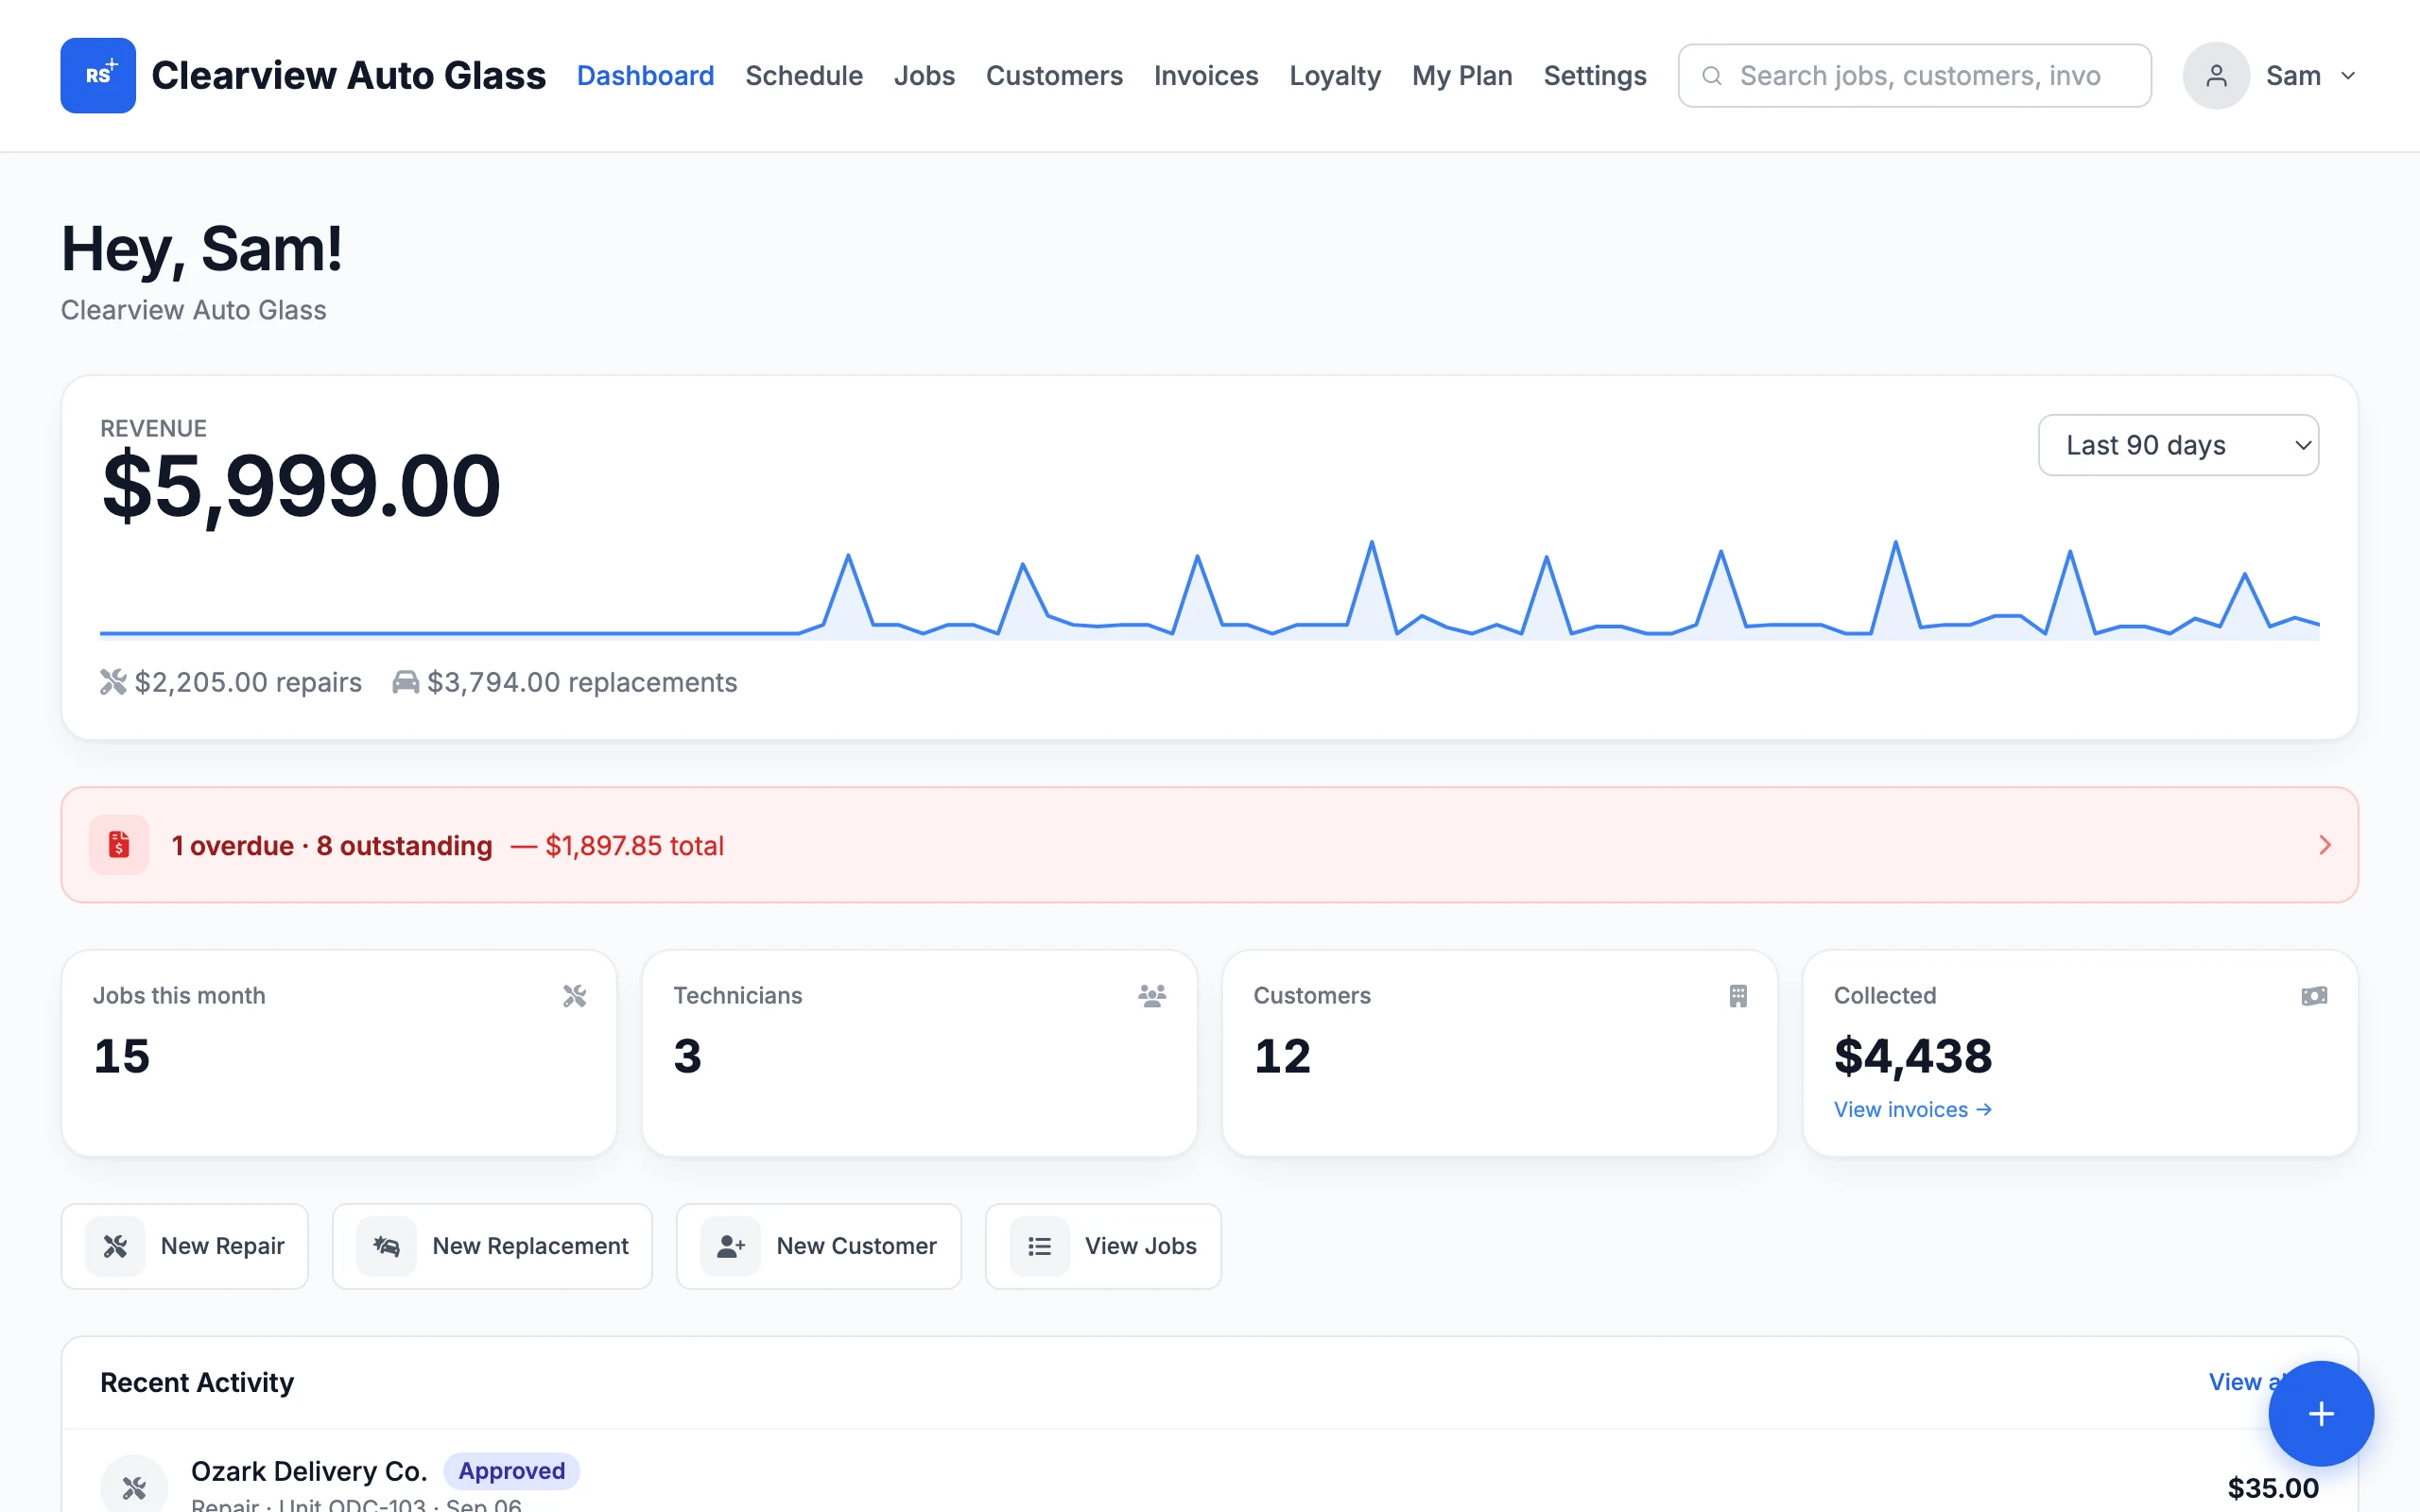
Task: Switch to the Customers tab
Action: [x=1054, y=76]
